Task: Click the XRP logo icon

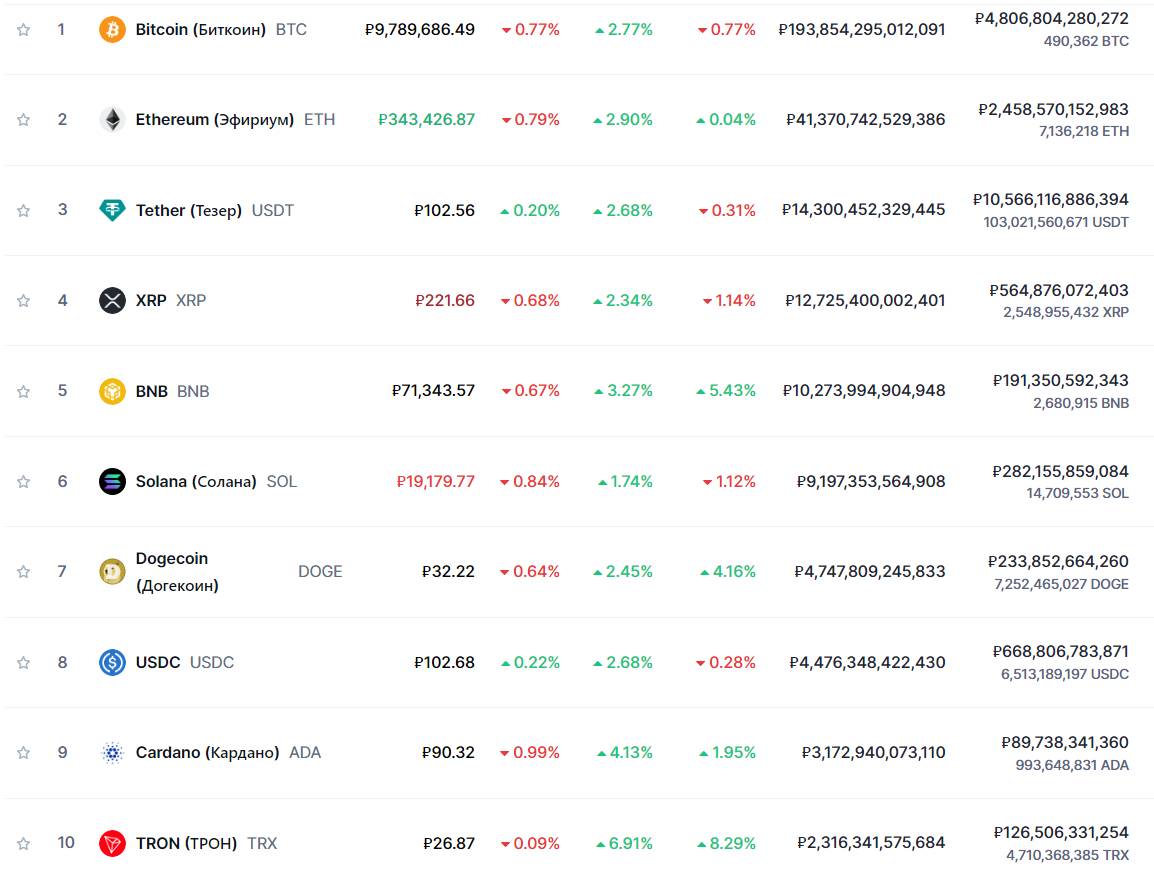Action: [112, 300]
